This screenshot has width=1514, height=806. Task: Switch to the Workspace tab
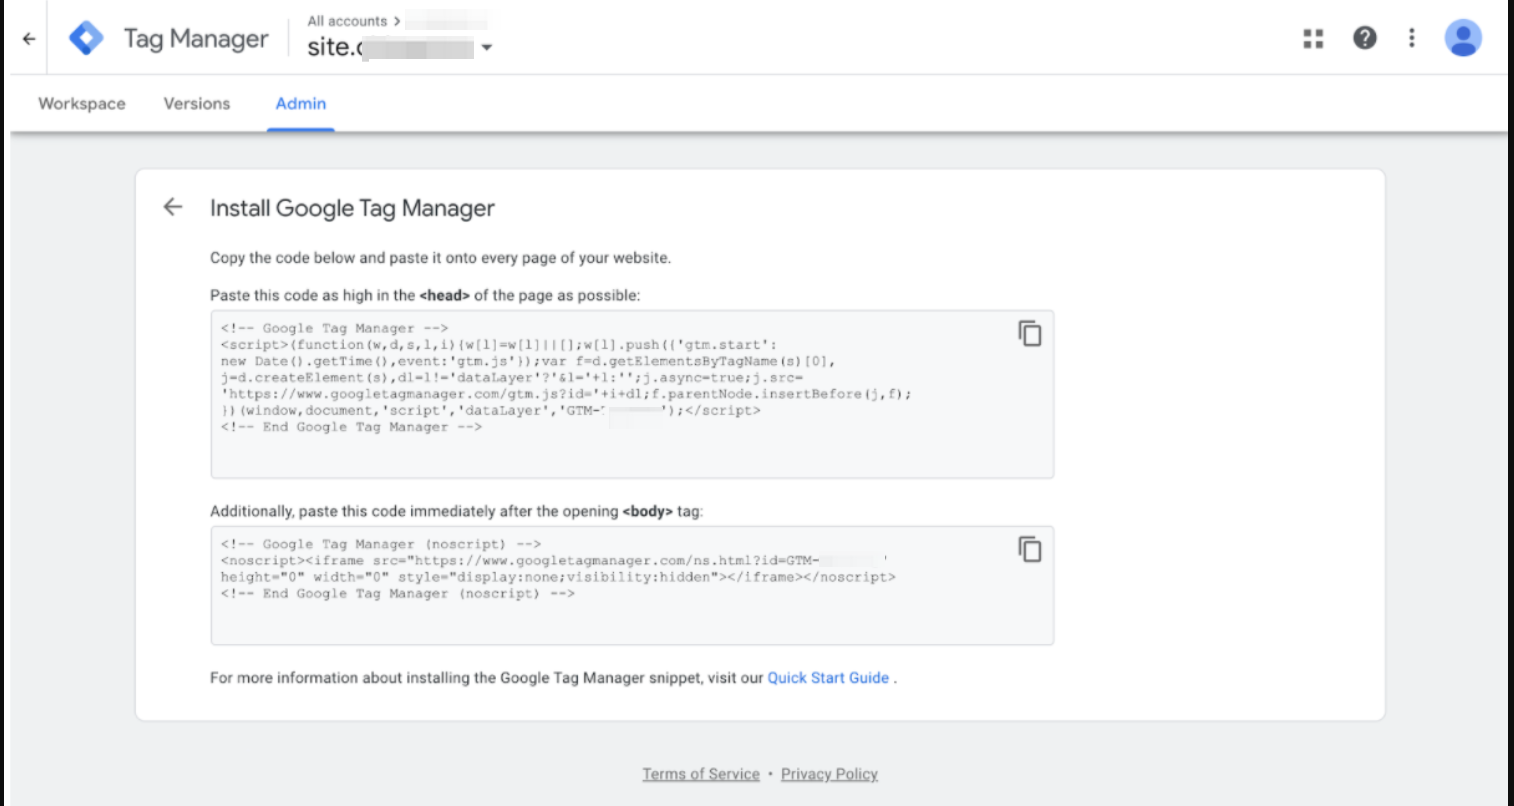click(x=81, y=103)
